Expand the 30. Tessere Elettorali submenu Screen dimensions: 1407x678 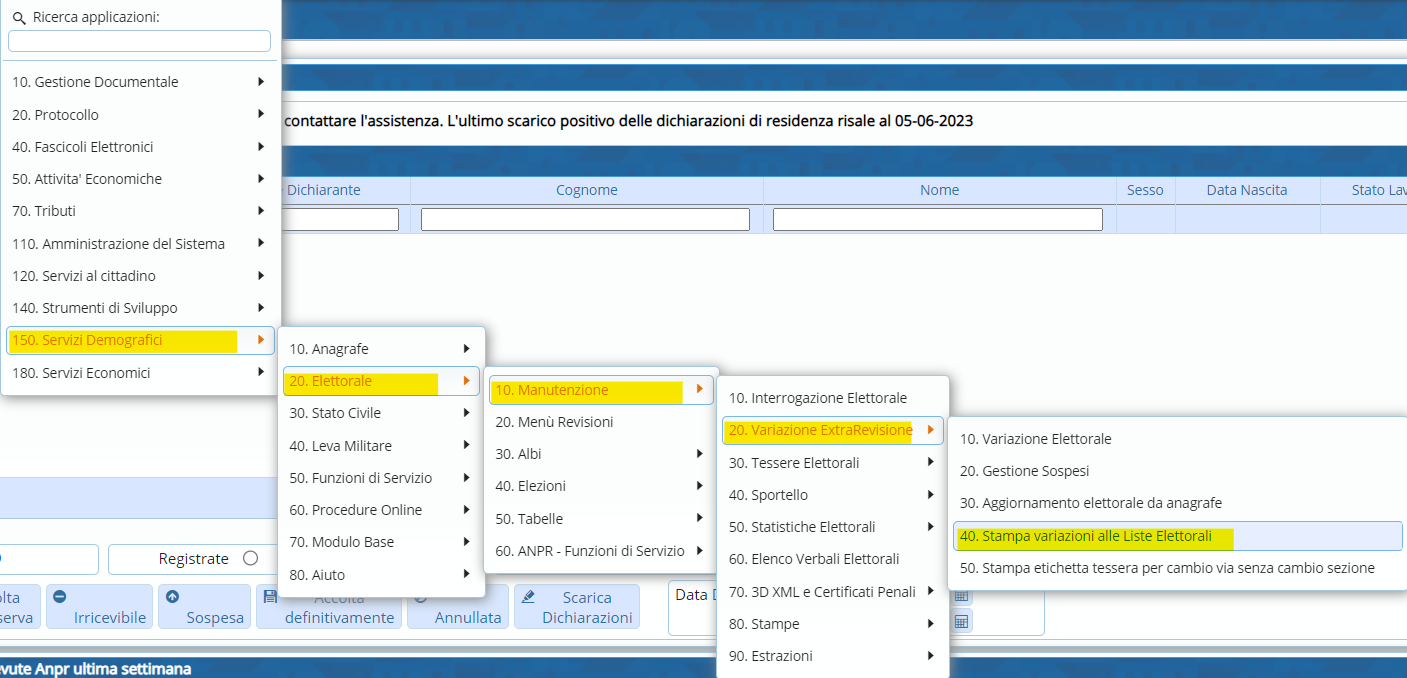pos(832,463)
